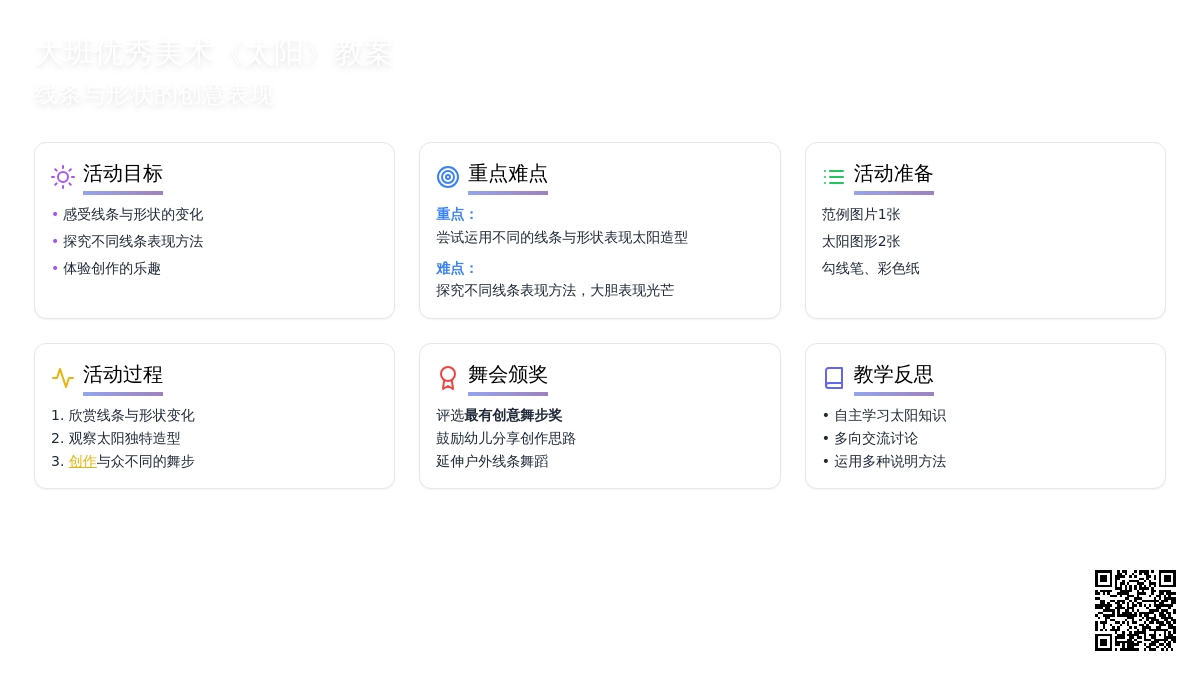Click the list icon beside 活动准备
The image size is (1200, 675).
834,177
